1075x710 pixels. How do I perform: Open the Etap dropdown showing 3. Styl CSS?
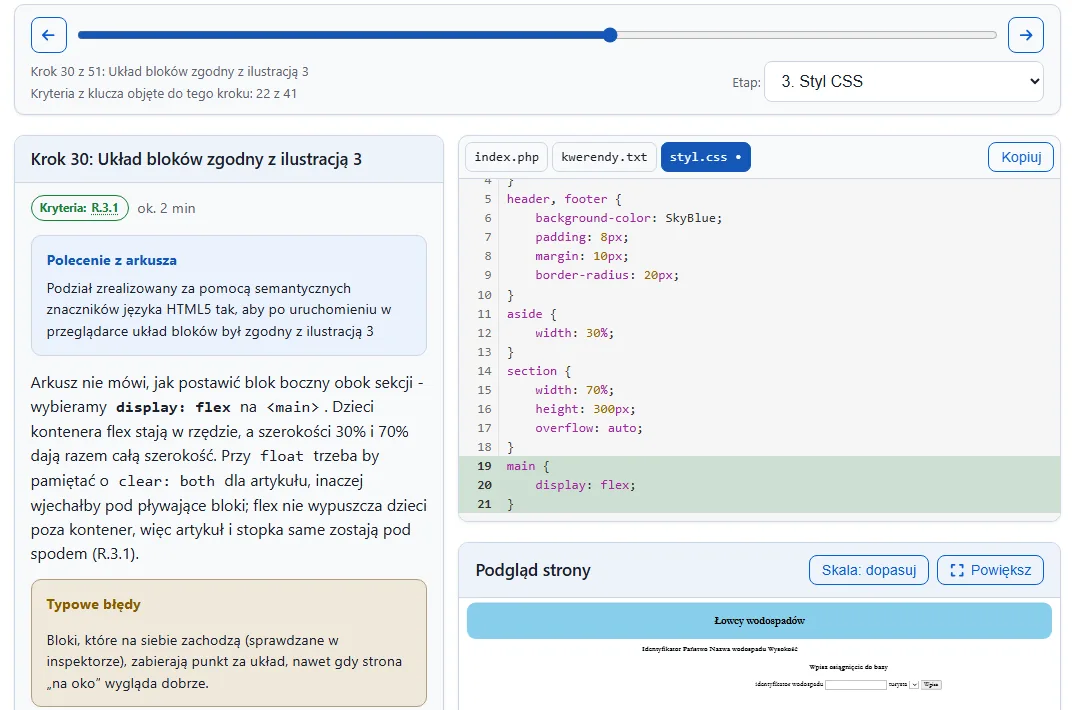click(x=904, y=82)
